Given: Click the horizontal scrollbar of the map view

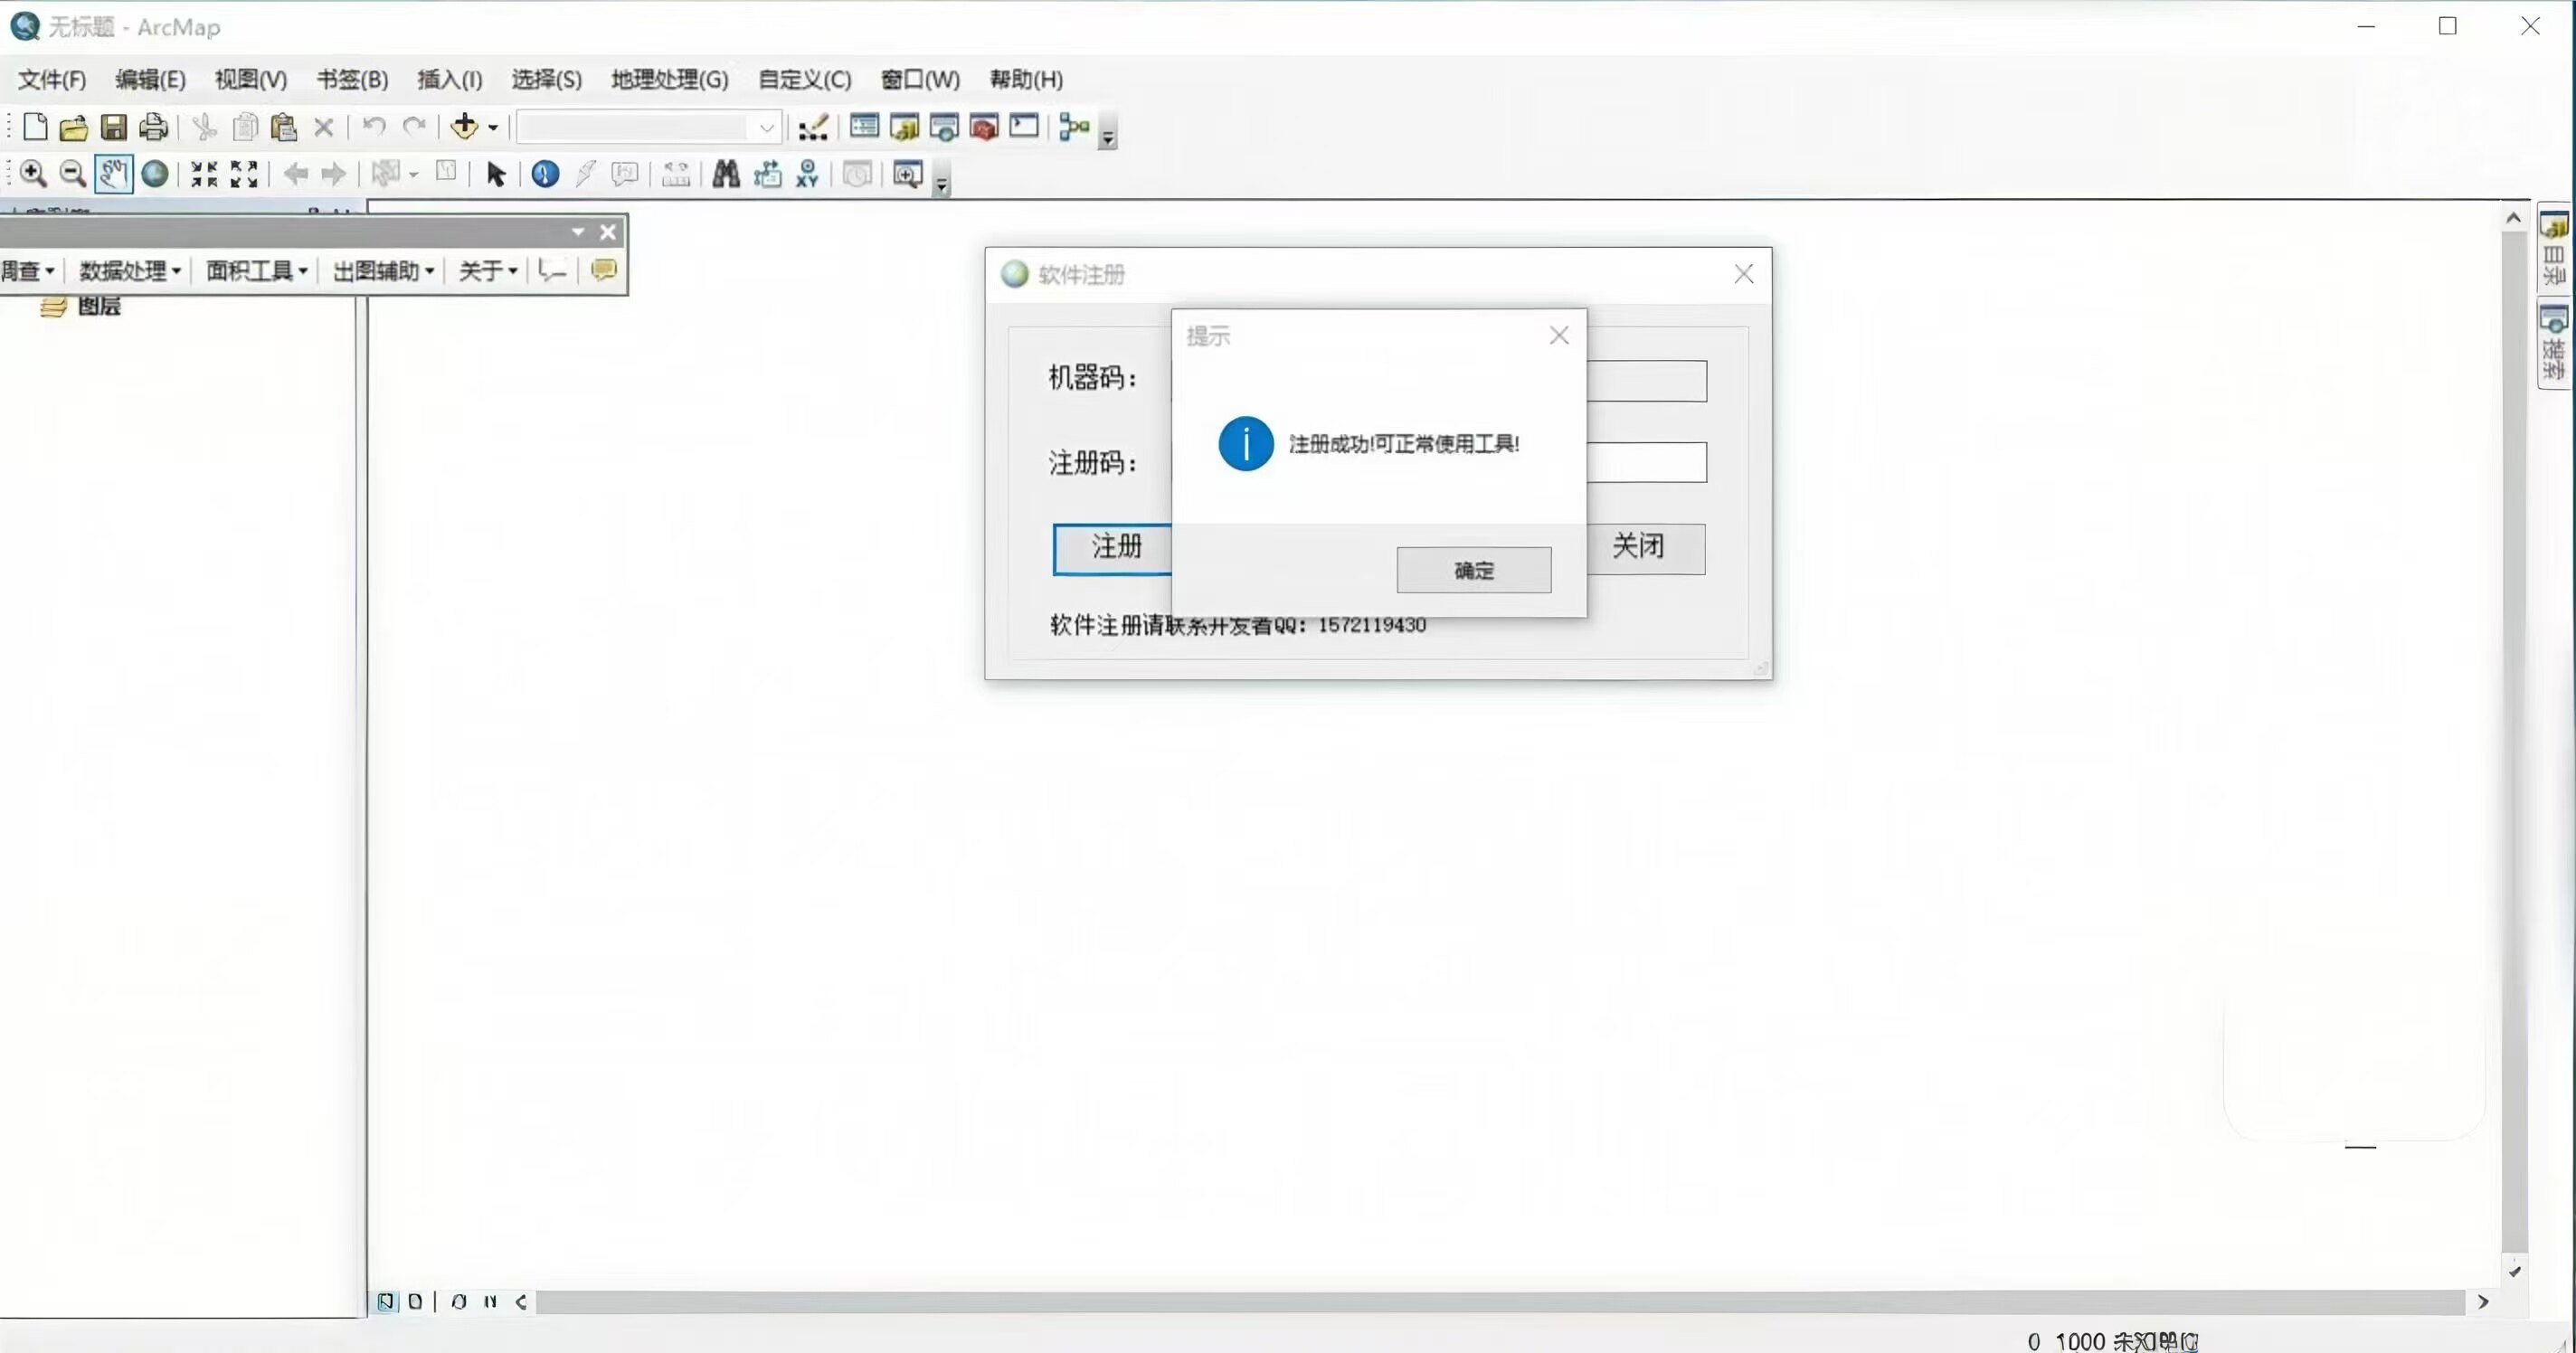Looking at the screenshot, I should 1500,1302.
